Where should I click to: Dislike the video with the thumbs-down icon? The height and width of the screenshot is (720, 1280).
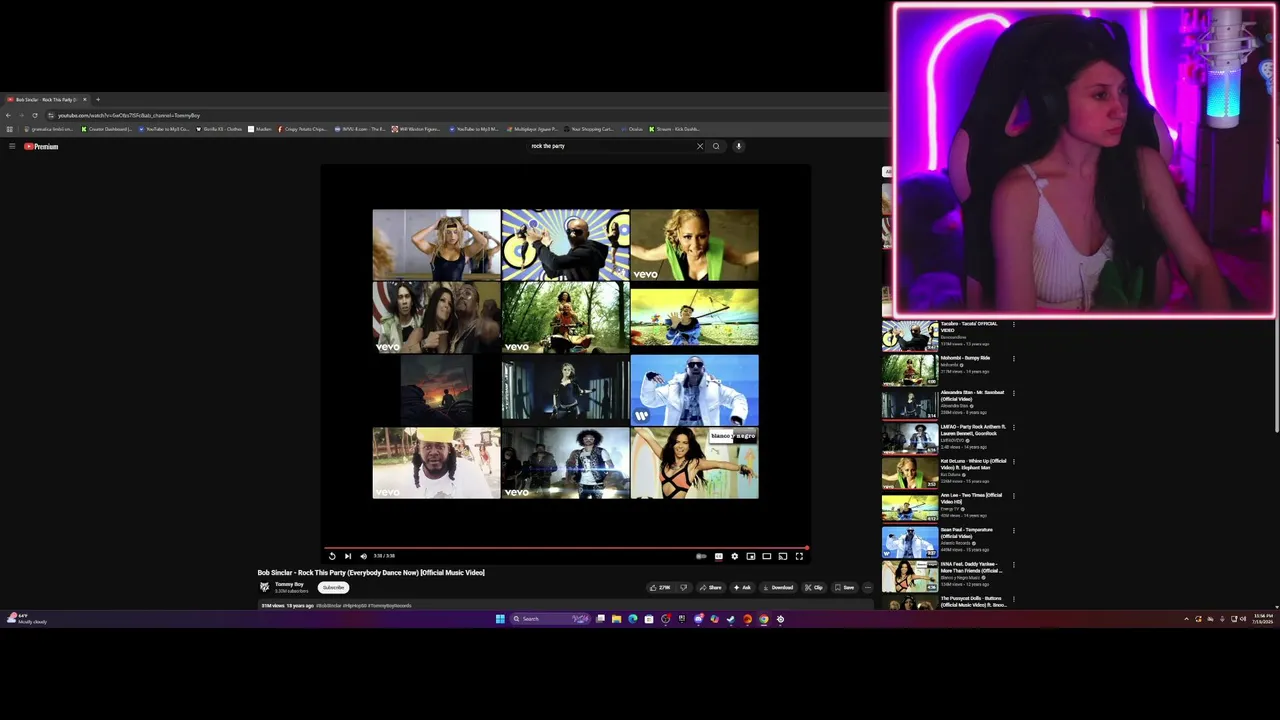coord(683,587)
